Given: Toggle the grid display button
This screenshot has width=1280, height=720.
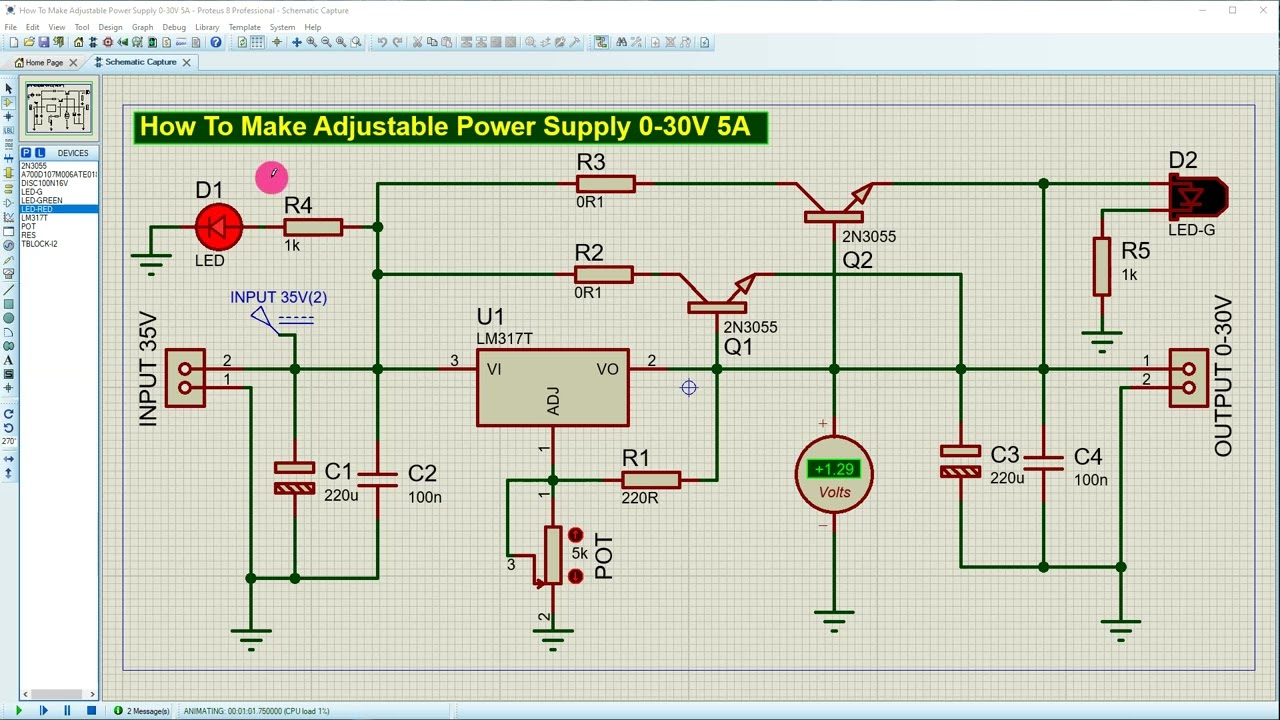Looking at the screenshot, I should click(x=257, y=42).
